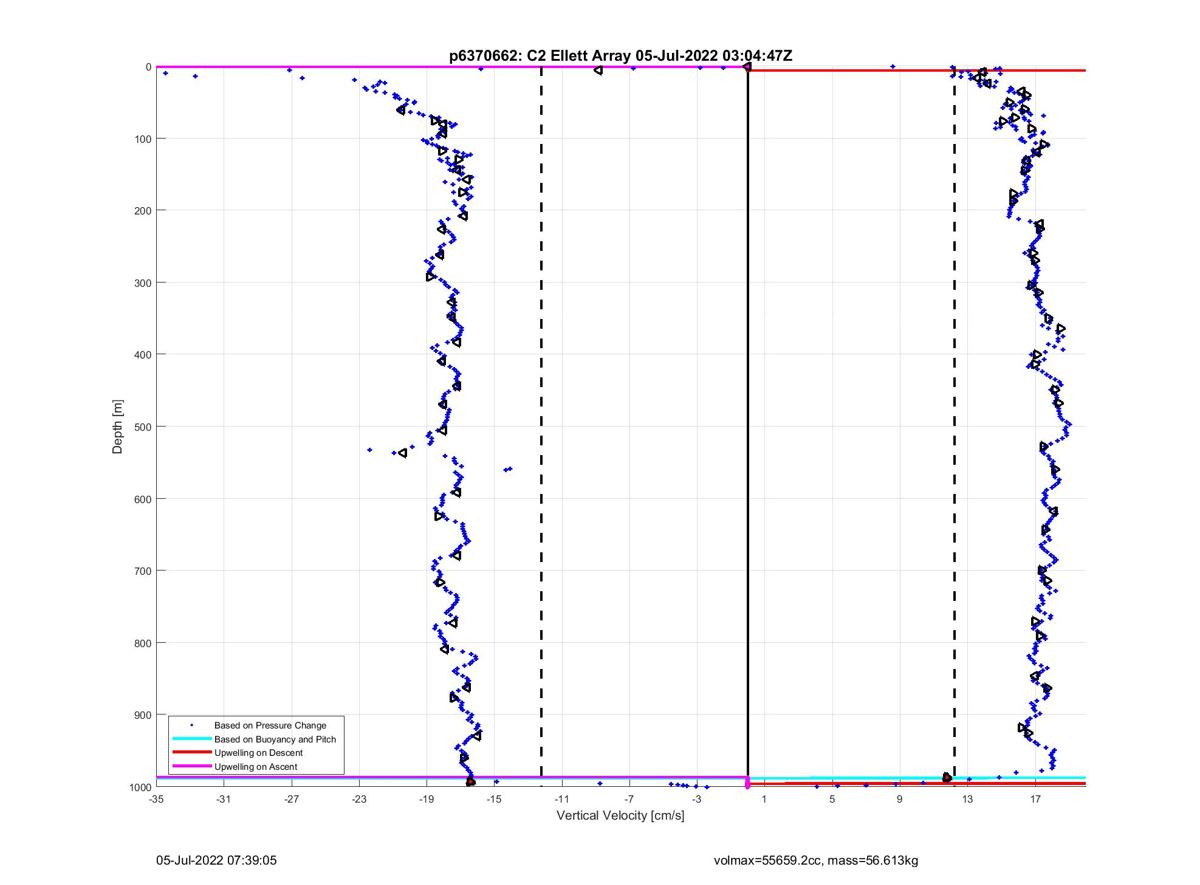Click the 'Upwelling on Descent' legend entry
The image size is (1200, 885).
(x=258, y=753)
